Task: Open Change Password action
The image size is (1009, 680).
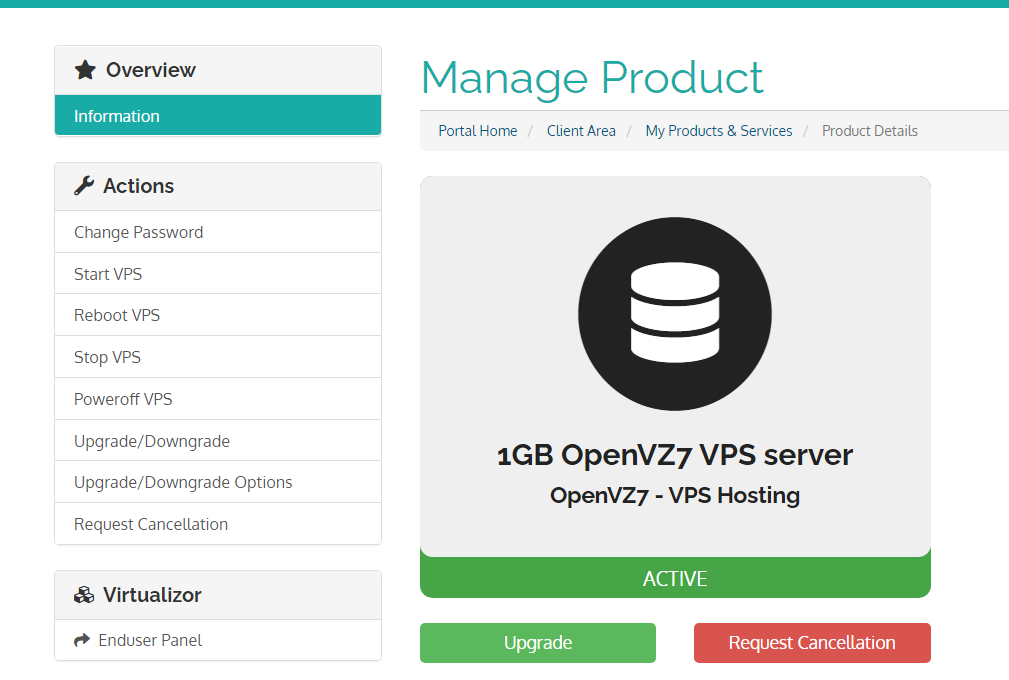Action: point(138,232)
